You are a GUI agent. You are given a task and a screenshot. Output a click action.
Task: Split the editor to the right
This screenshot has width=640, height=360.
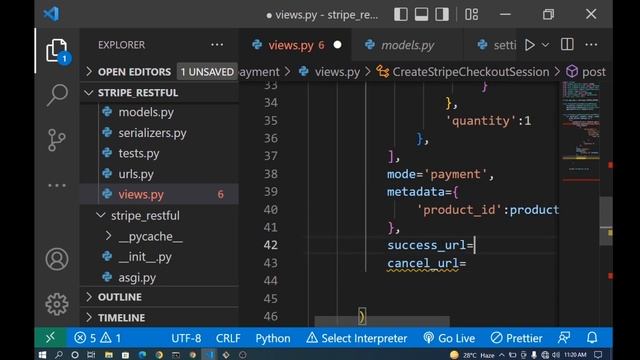coord(567,44)
